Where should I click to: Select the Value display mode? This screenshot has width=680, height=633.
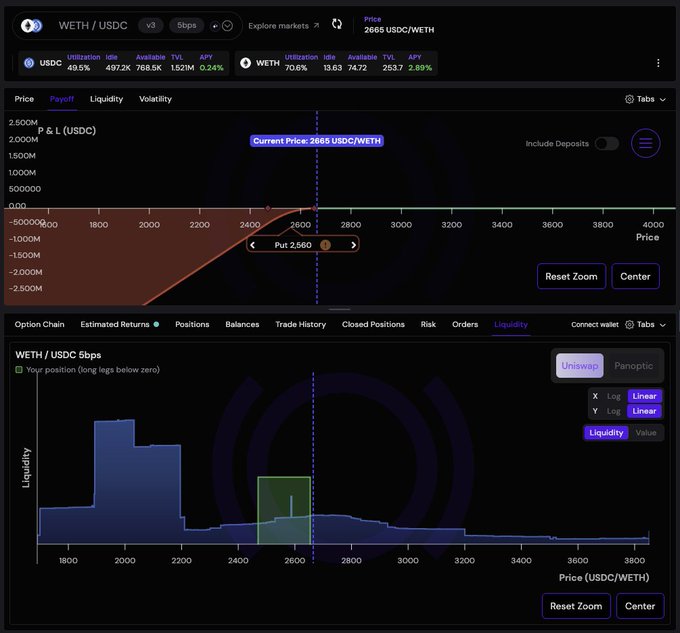click(646, 433)
